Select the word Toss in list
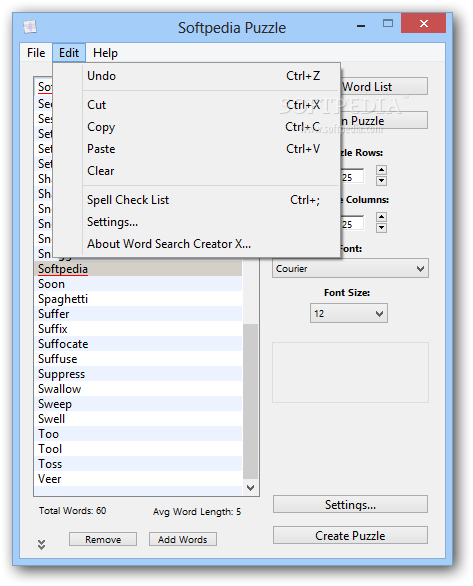The width and height of the screenshot is (473, 586). 138,464
